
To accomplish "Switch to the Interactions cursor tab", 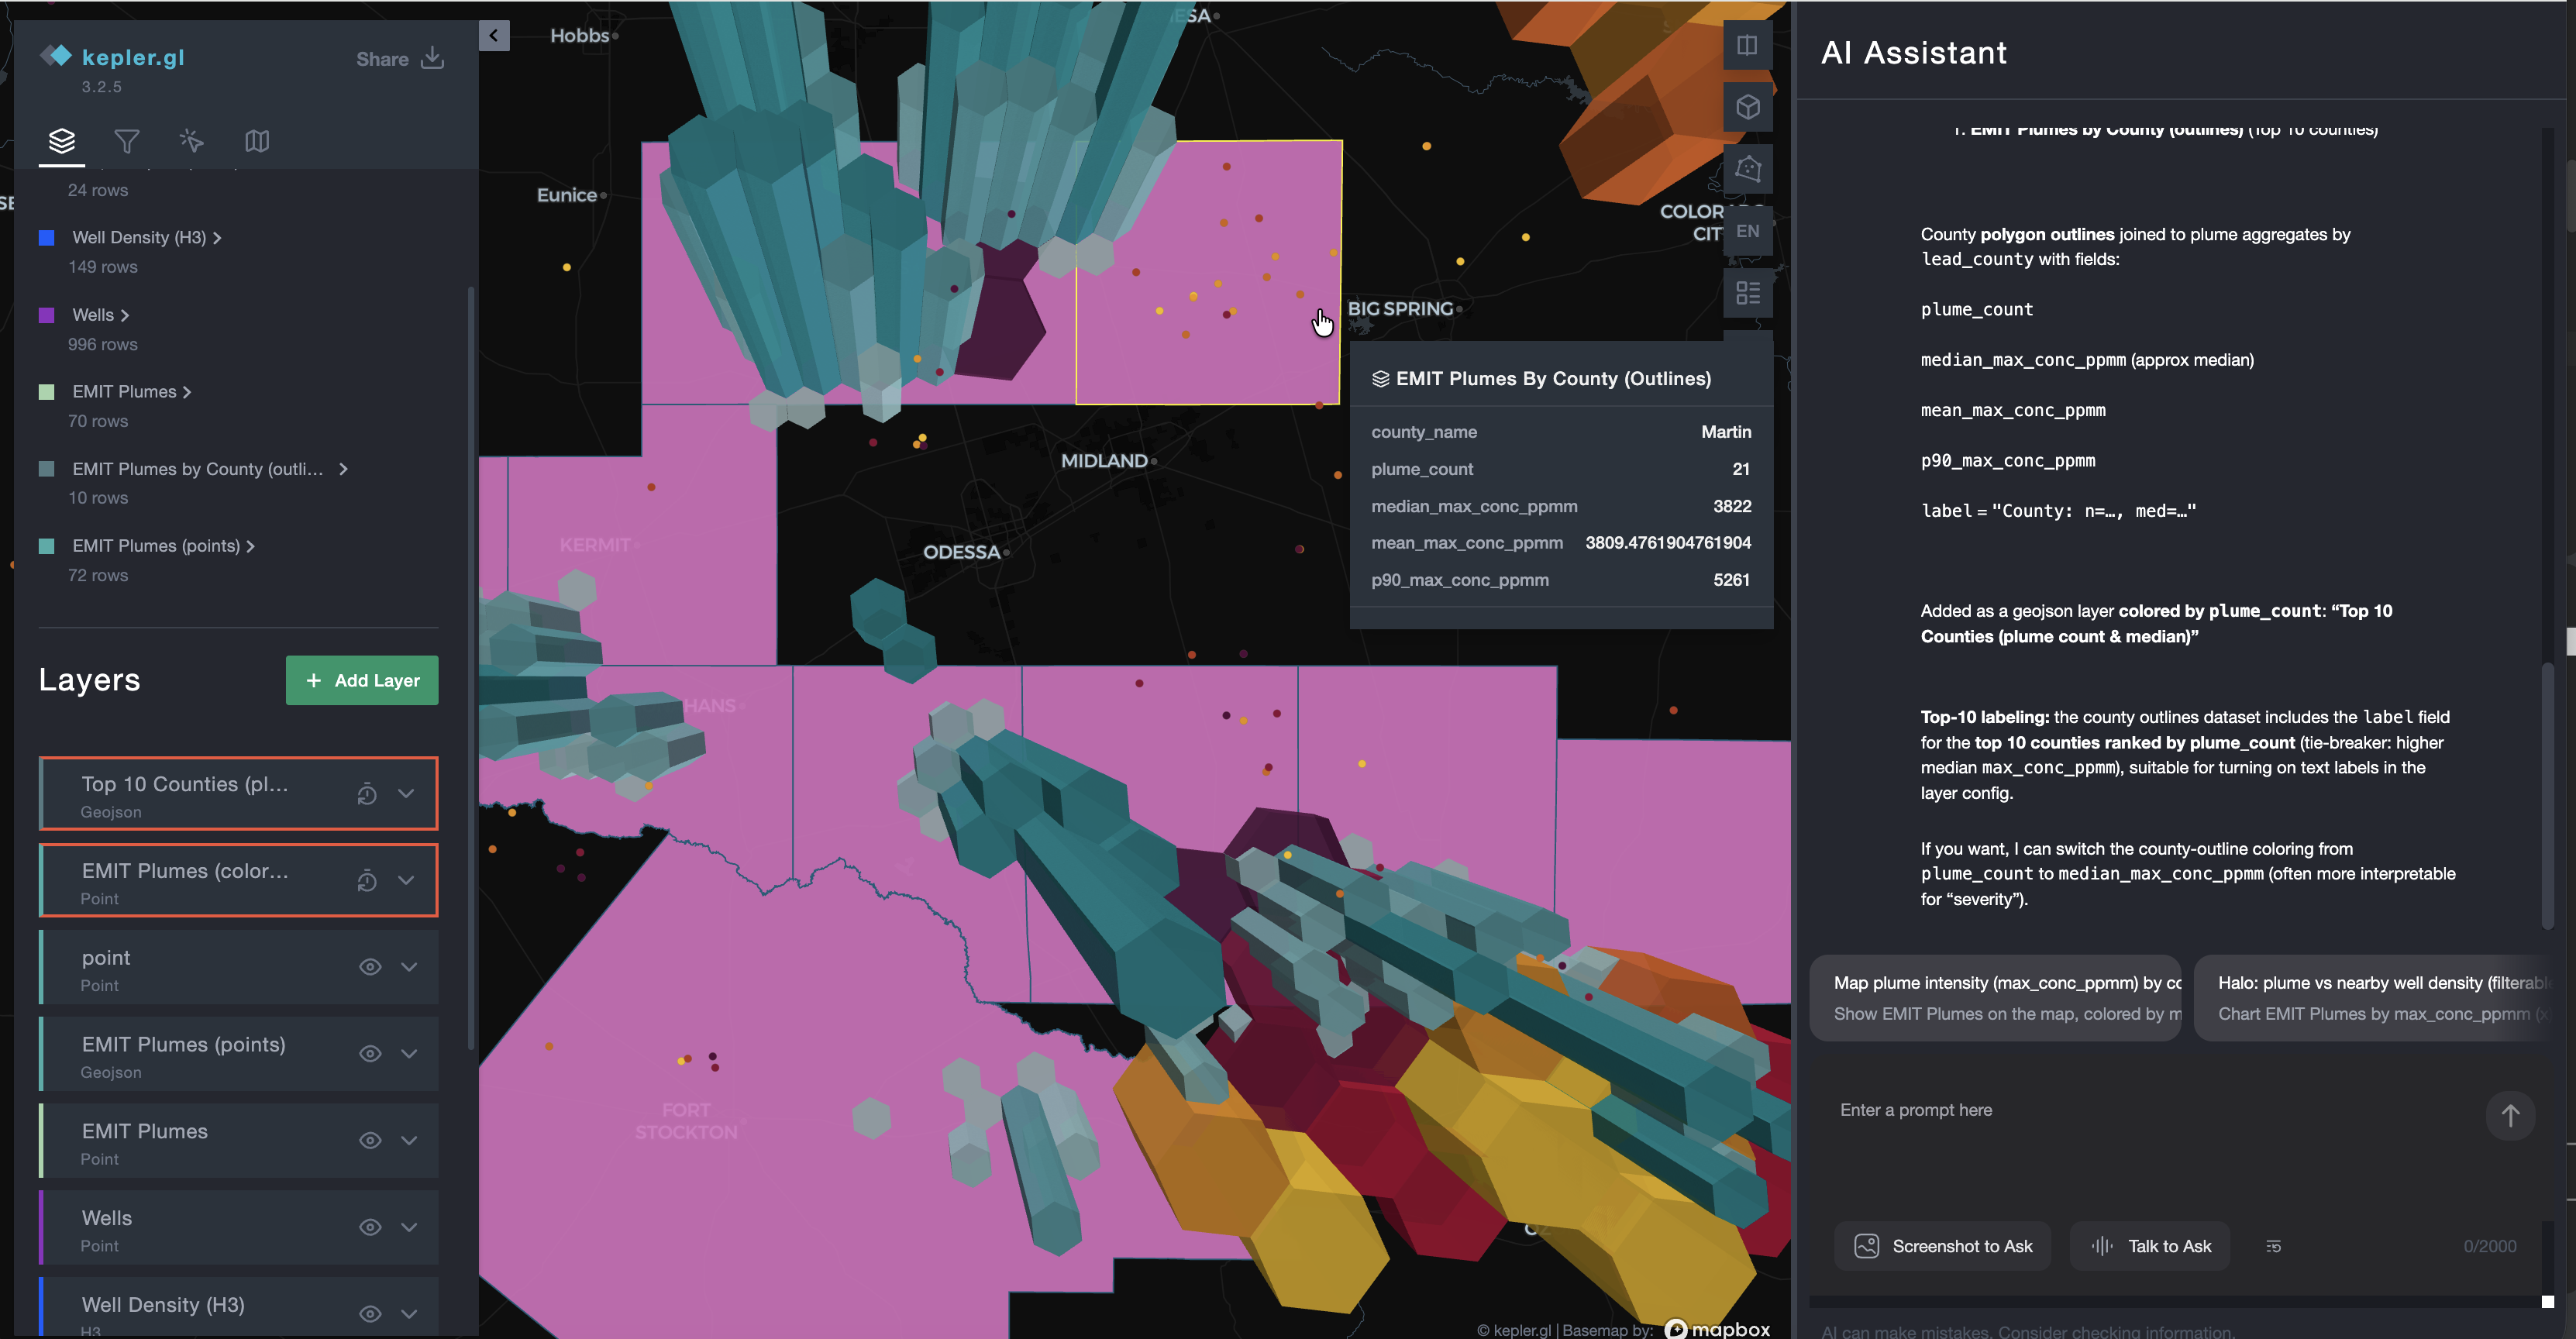I will 191,141.
